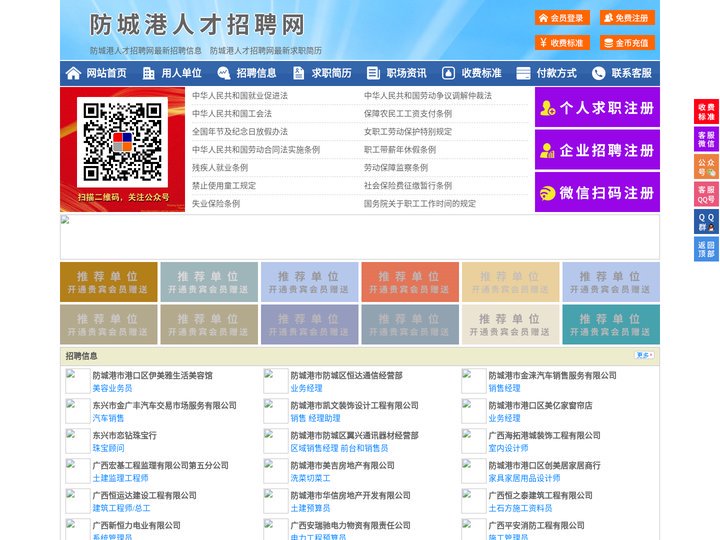Open 用人单位 nav item
The height and width of the screenshot is (540, 720).
pos(181,73)
